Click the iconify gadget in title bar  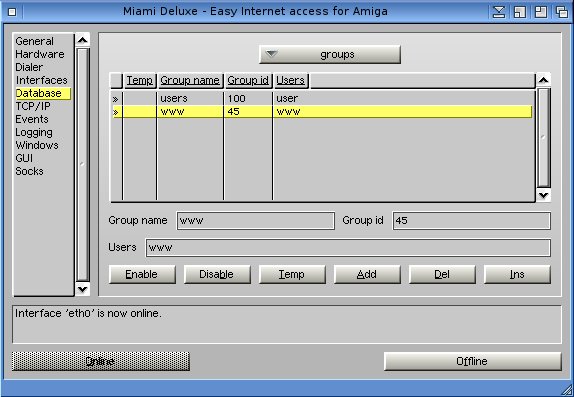click(x=499, y=12)
